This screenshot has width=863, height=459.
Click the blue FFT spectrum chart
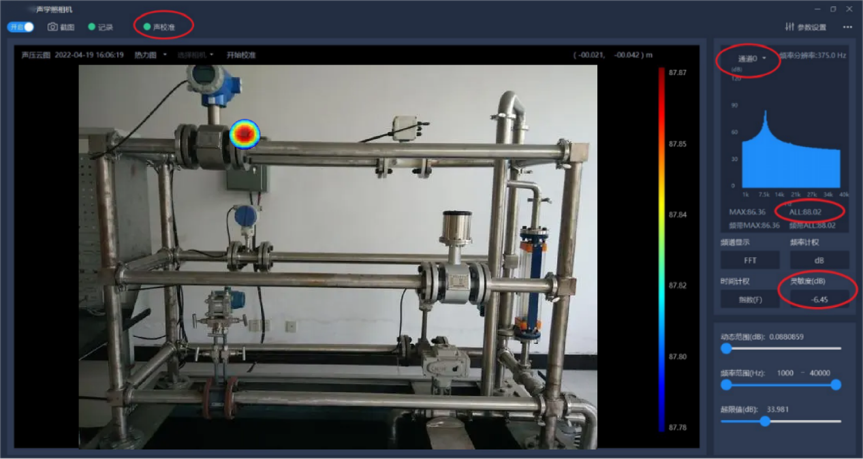tap(791, 150)
